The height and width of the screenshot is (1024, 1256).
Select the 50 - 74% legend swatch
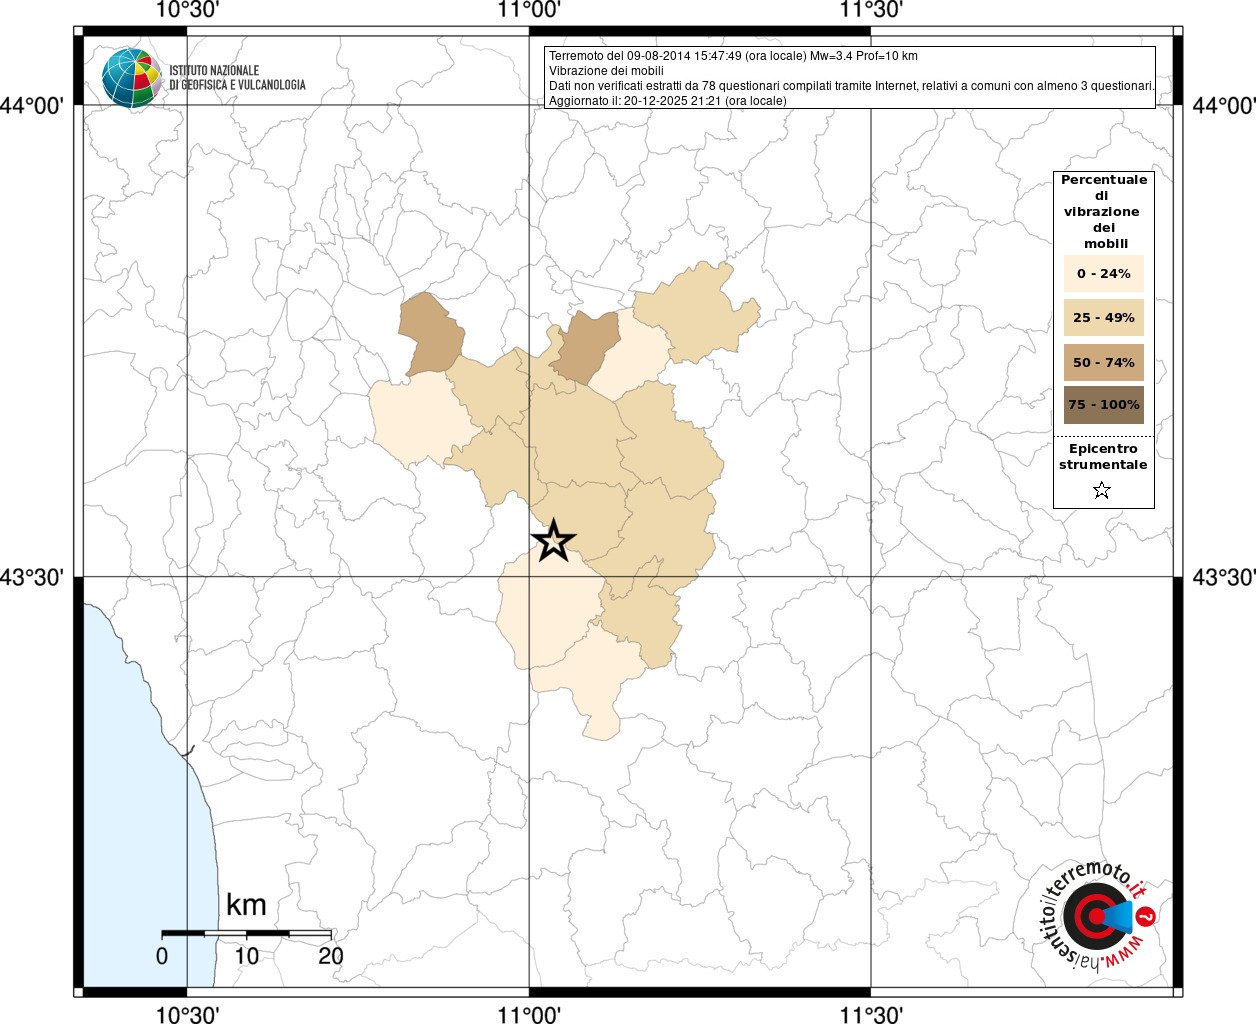pos(1103,362)
